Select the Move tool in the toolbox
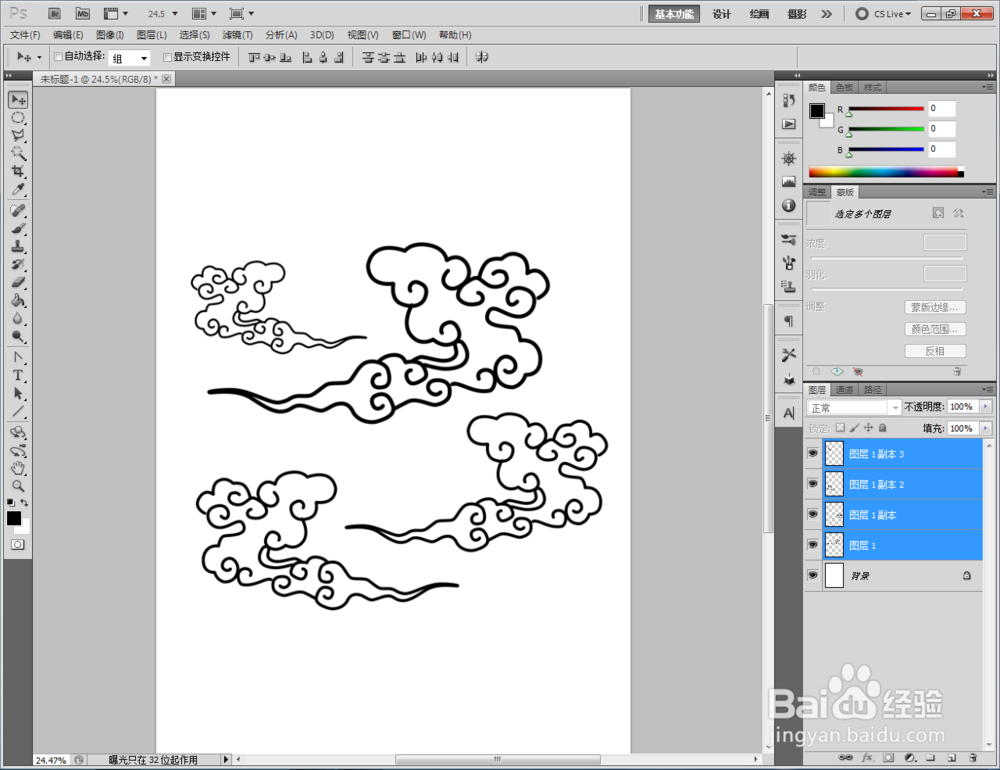 pyautogui.click(x=18, y=100)
